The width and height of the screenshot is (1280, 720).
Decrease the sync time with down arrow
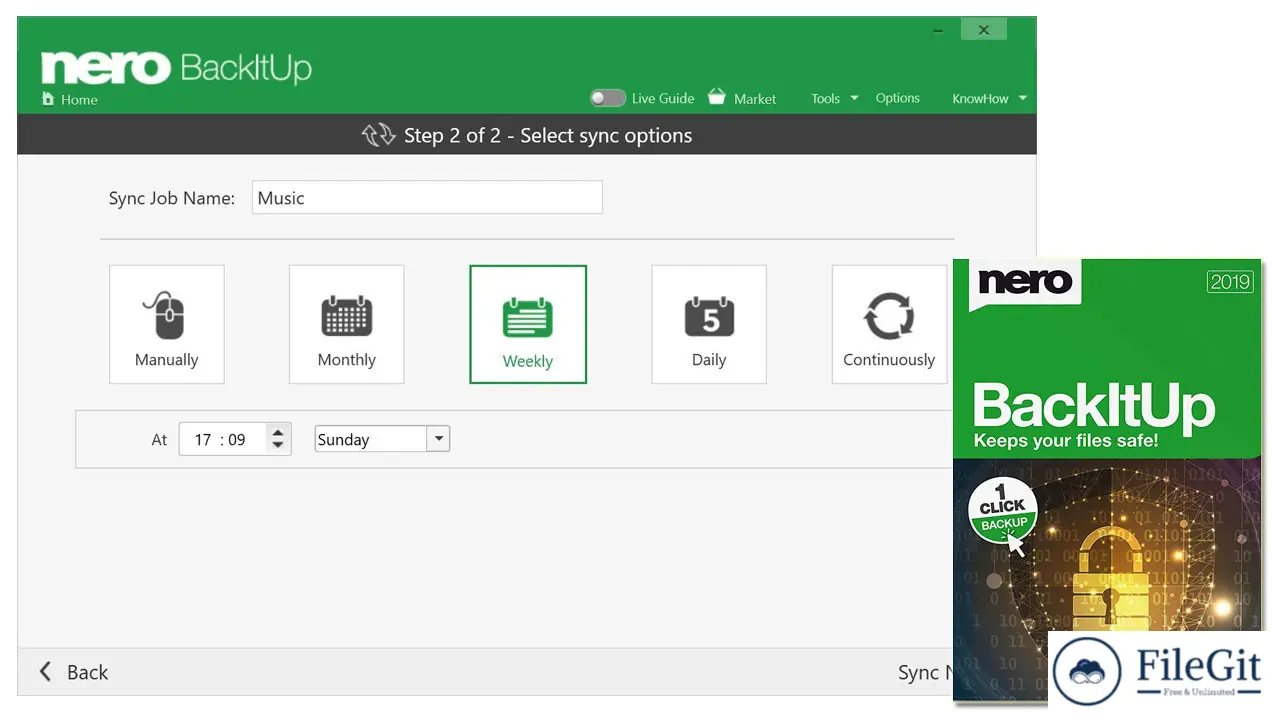pyautogui.click(x=278, y=446)
